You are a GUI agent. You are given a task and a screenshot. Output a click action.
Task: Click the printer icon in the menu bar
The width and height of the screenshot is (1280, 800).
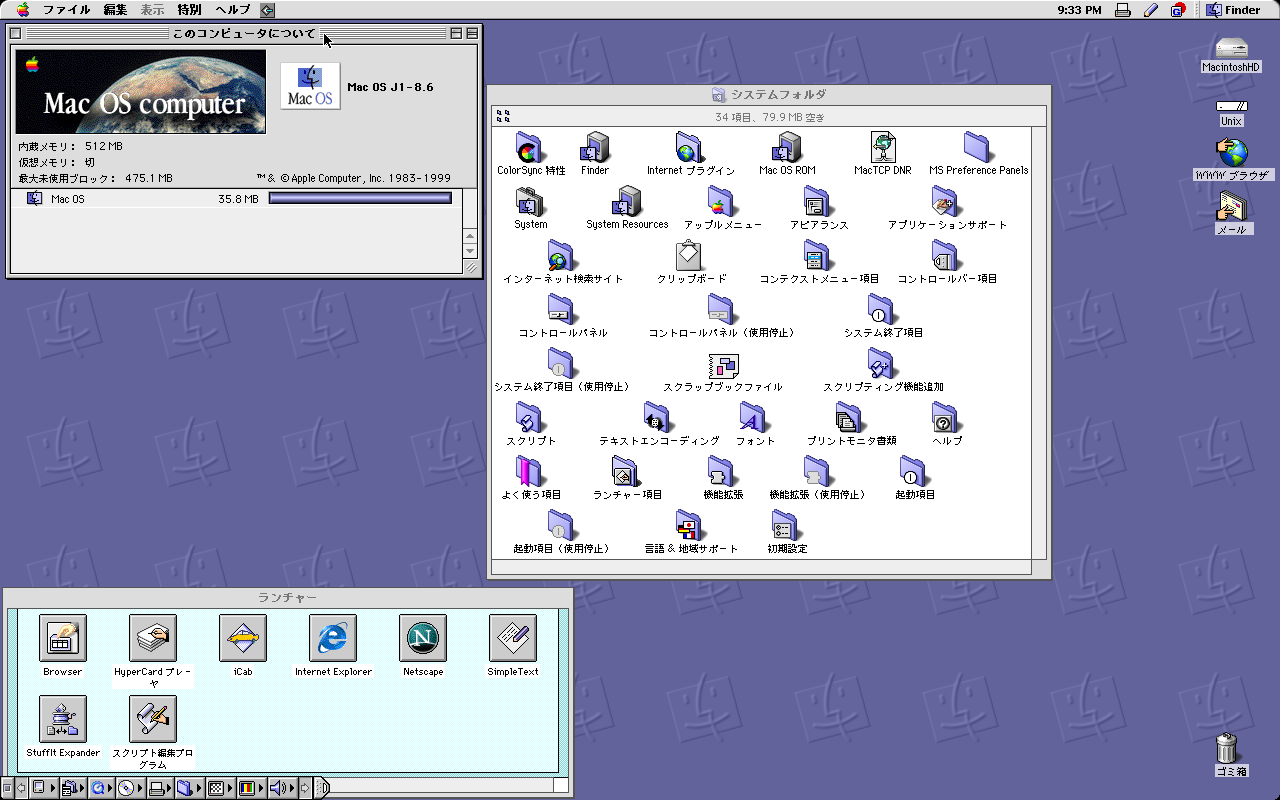pyautogui.click(x=1123, y=10)
